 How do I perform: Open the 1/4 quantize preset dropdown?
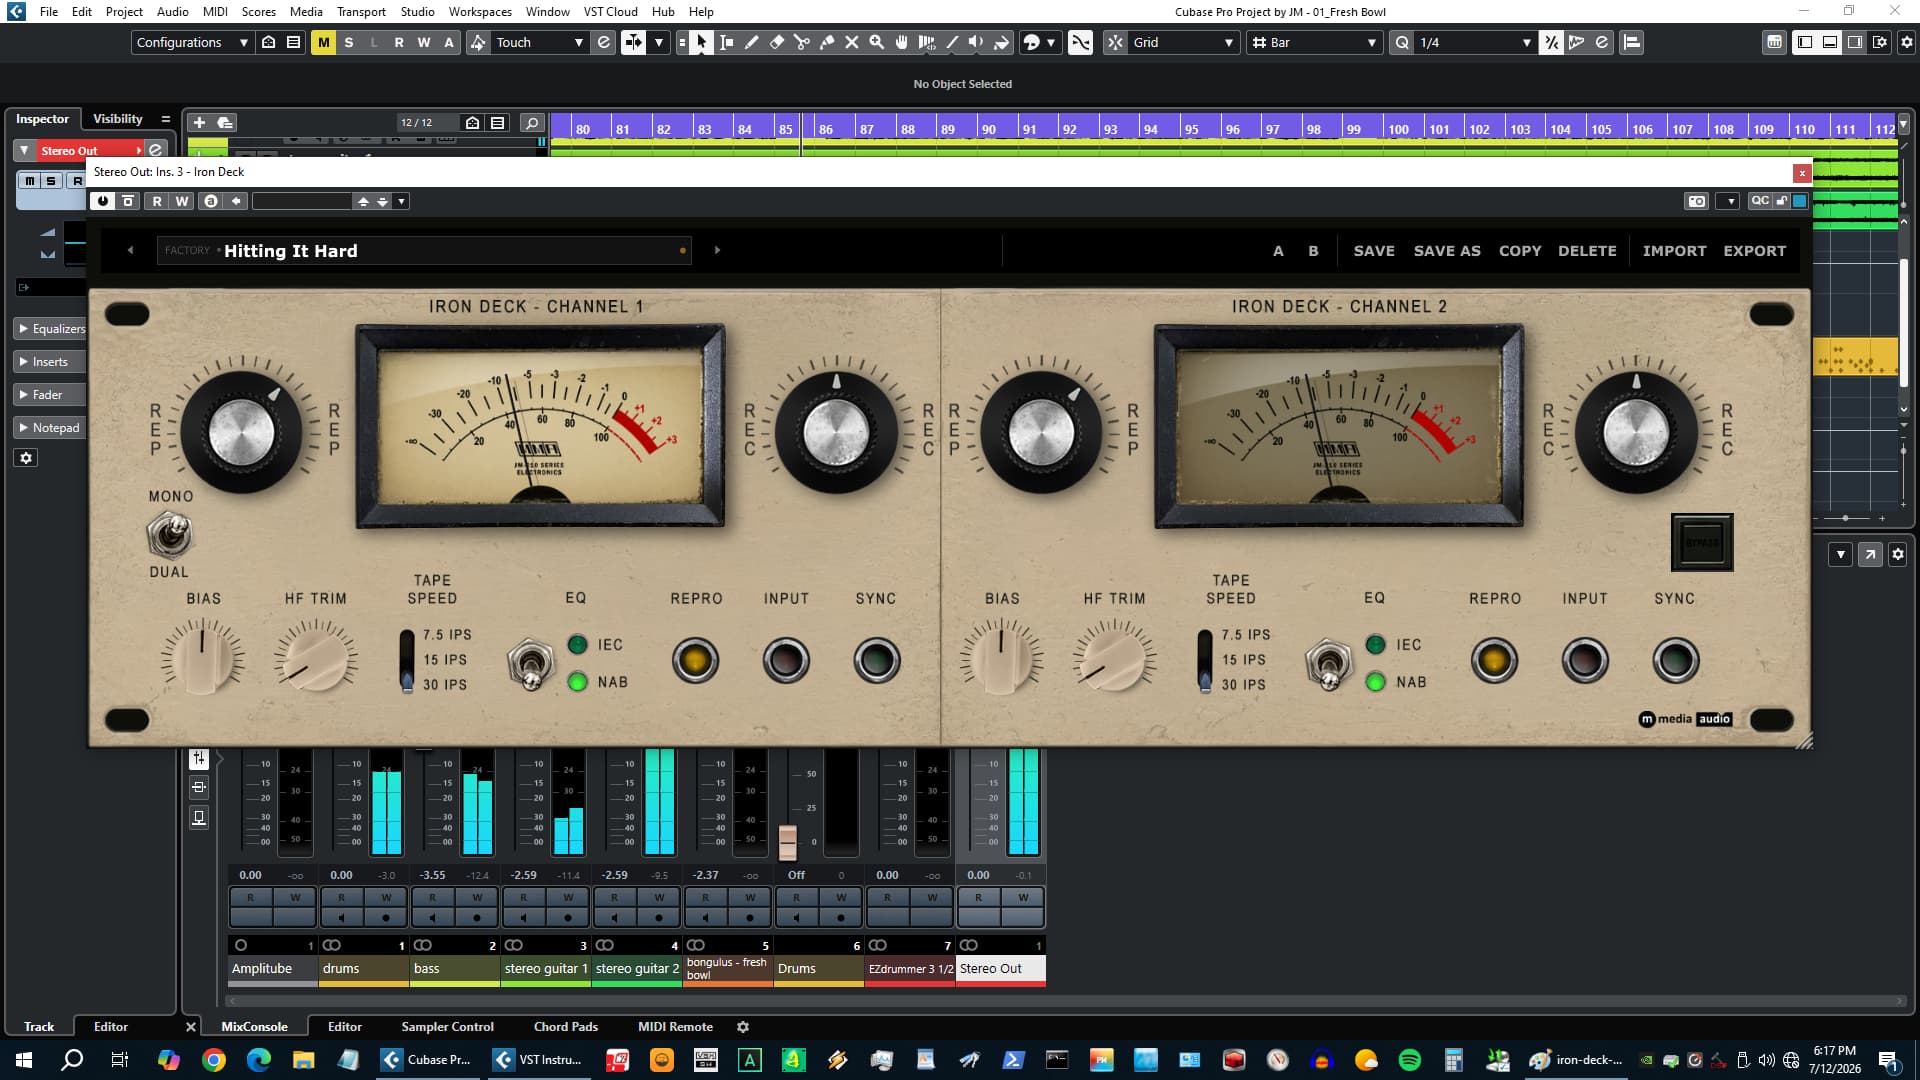click(1475, 42)
